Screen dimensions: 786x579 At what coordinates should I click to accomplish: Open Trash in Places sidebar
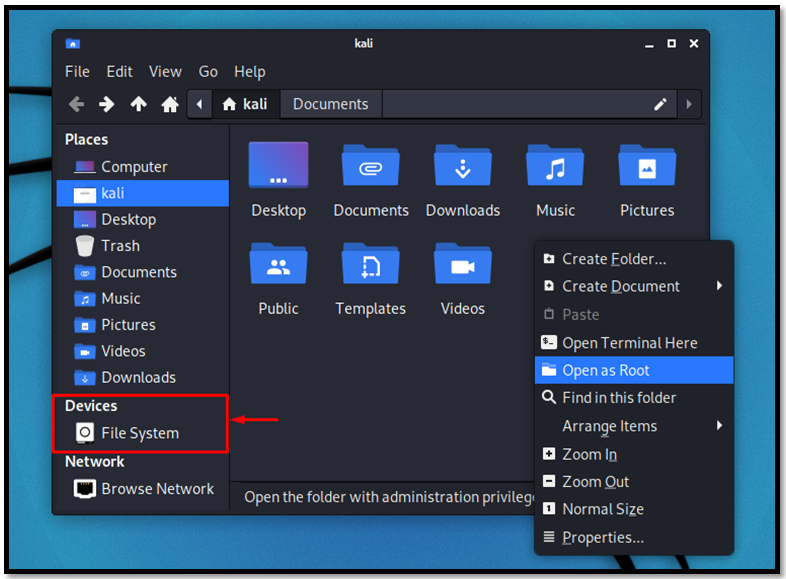click(x=143, y=246)
